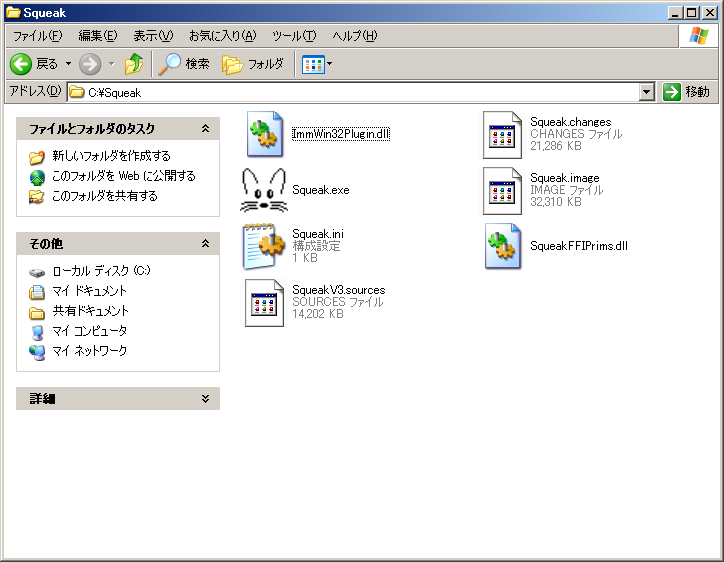Open the Back button history dropdown arrow
The width and height of the screenshot is (724, 562).
68,64
